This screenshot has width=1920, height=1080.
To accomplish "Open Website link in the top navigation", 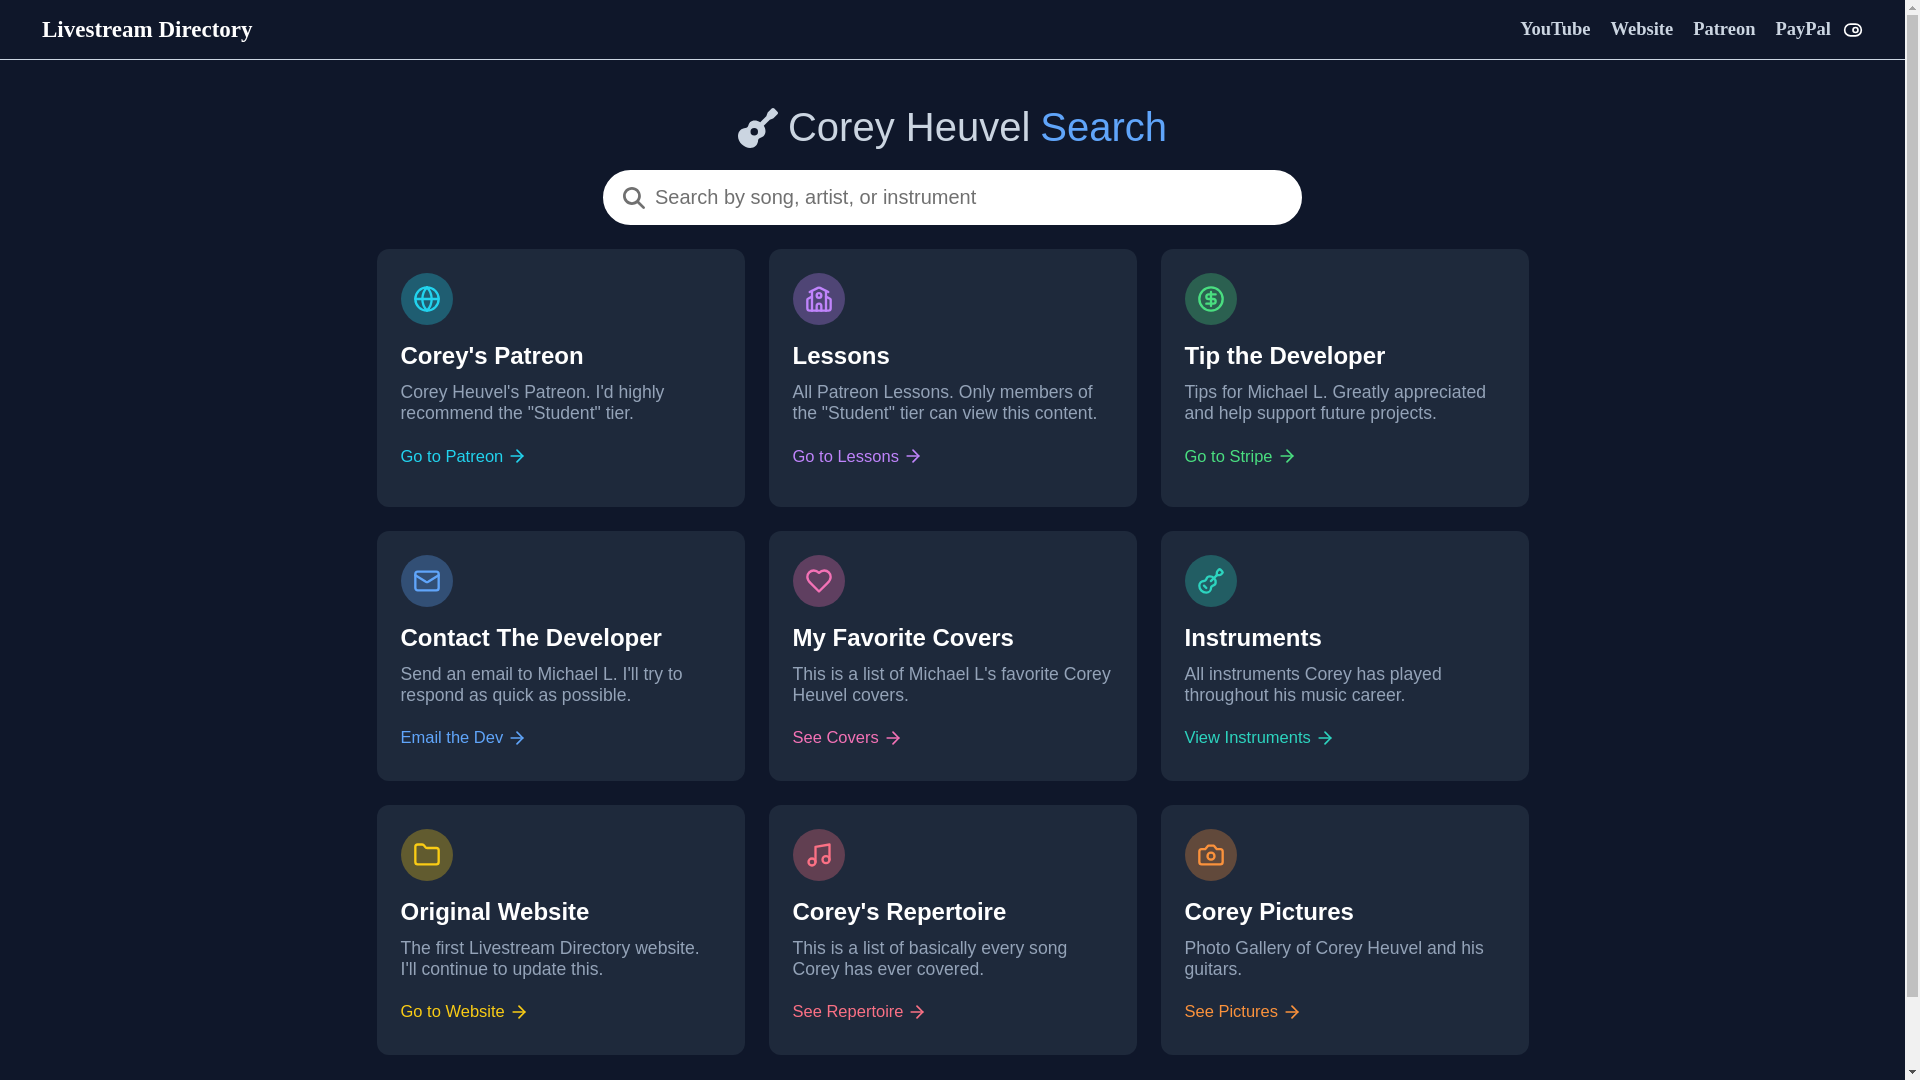I will (x=1641, y=29).
